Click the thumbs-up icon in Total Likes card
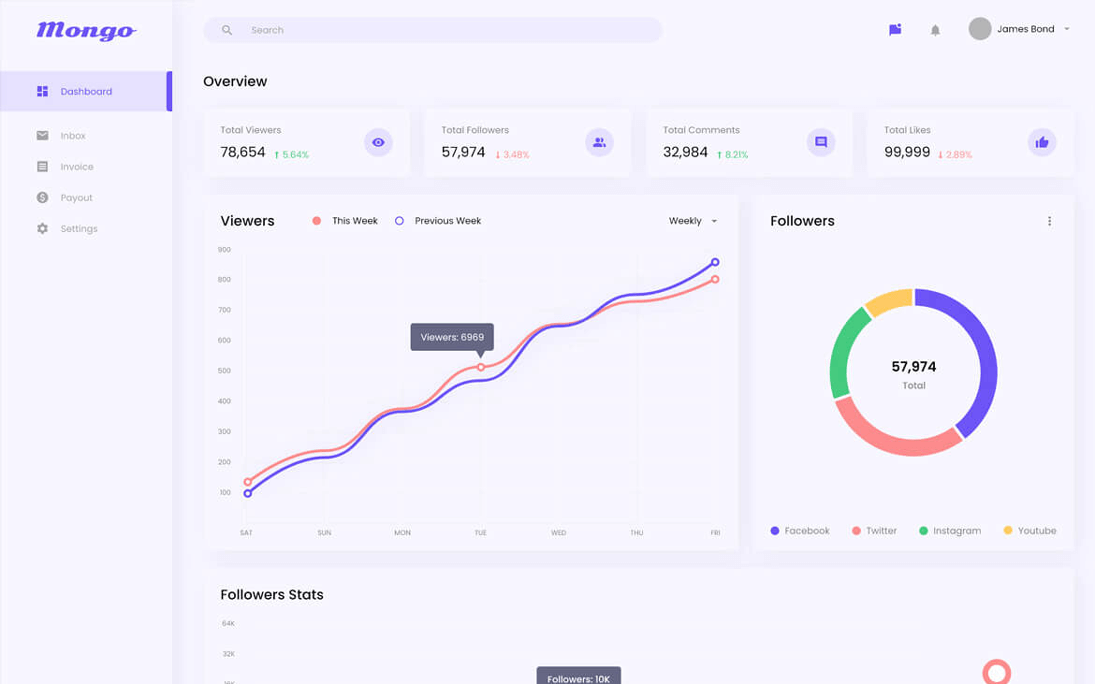 1042,143
